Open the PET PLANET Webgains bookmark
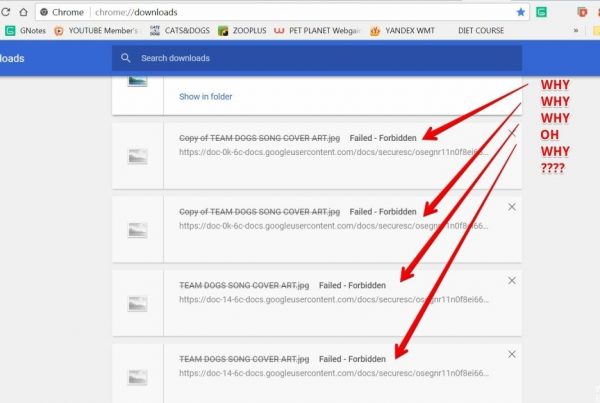 click(x=317, y=31)
